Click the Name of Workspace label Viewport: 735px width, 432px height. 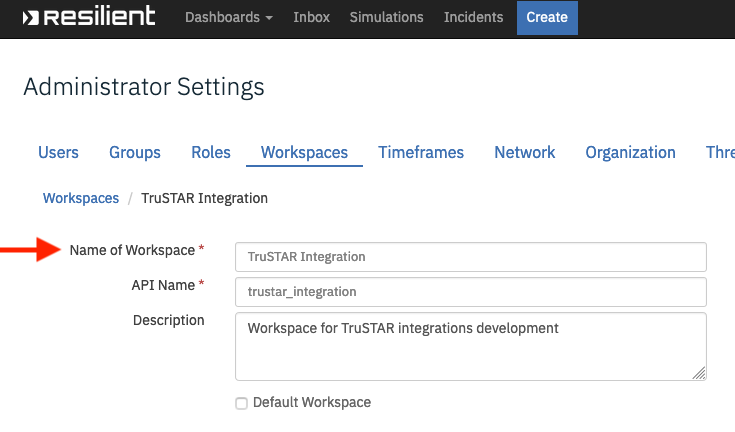[x=132, y=250]
